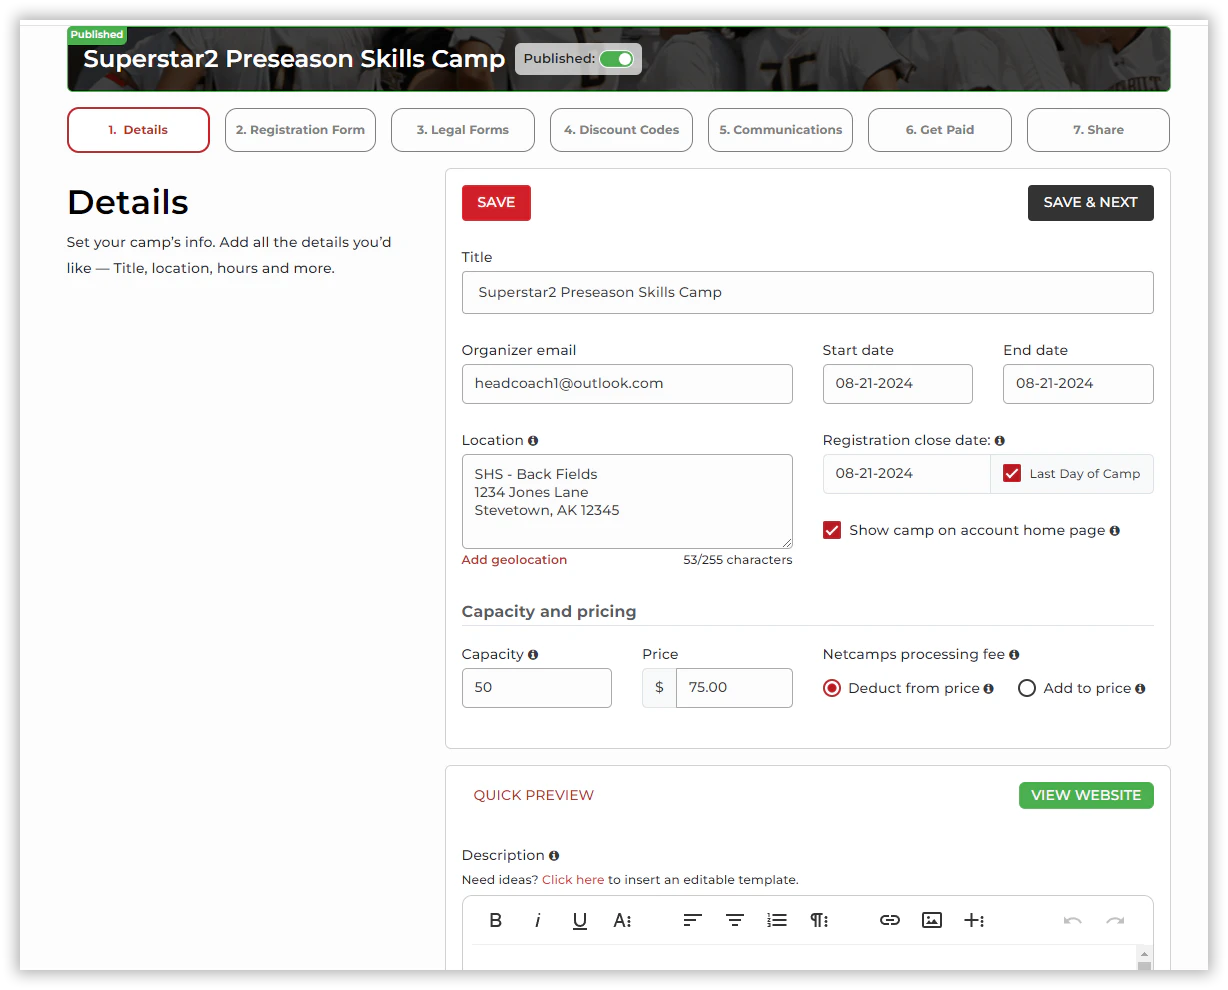
Task: Click inside the Organizer email field
Action: (627, 384)
